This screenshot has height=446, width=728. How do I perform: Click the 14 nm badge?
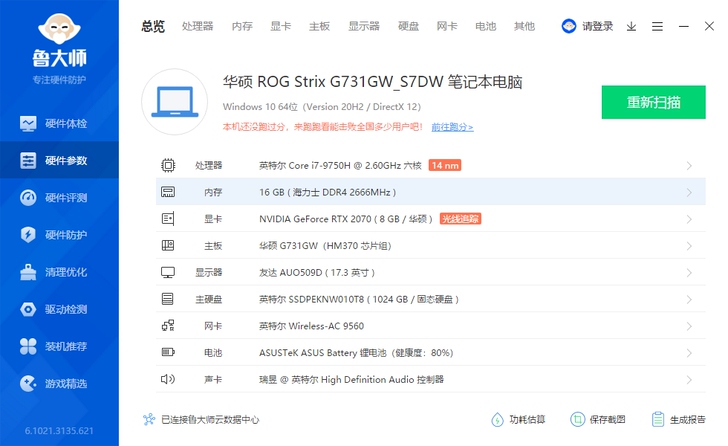(445, 165)
